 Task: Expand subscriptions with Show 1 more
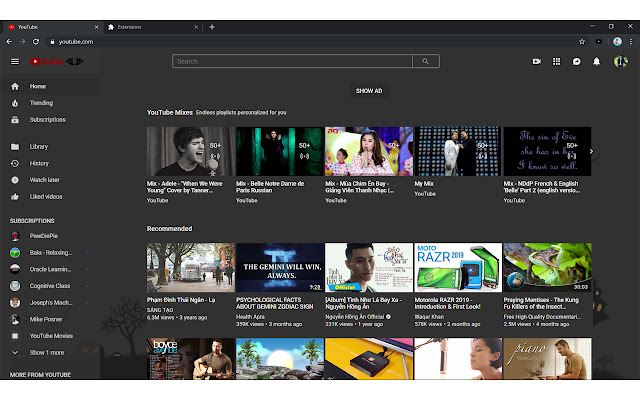coord(46,353)
